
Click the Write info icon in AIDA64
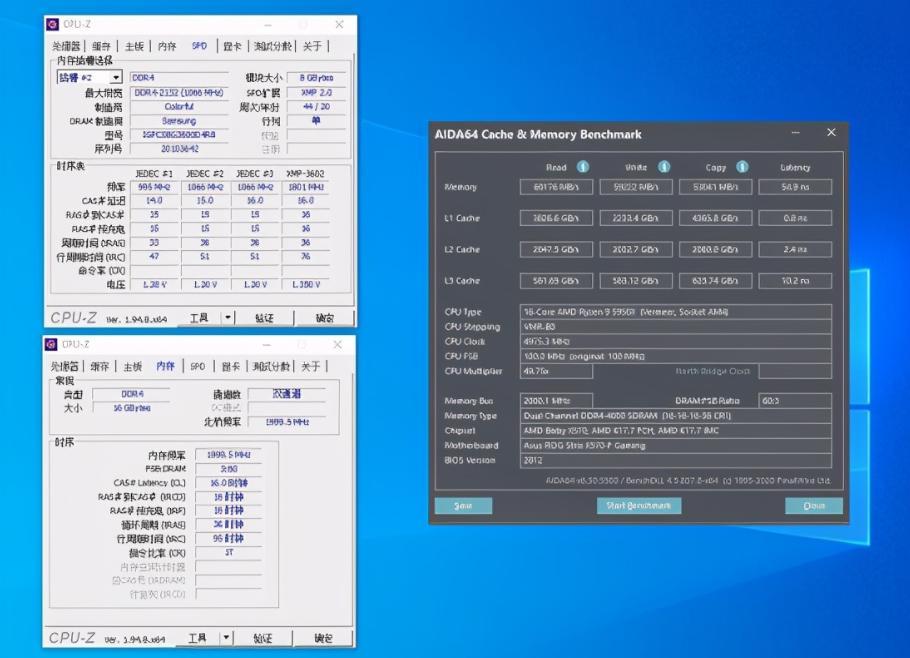(663, 167)
